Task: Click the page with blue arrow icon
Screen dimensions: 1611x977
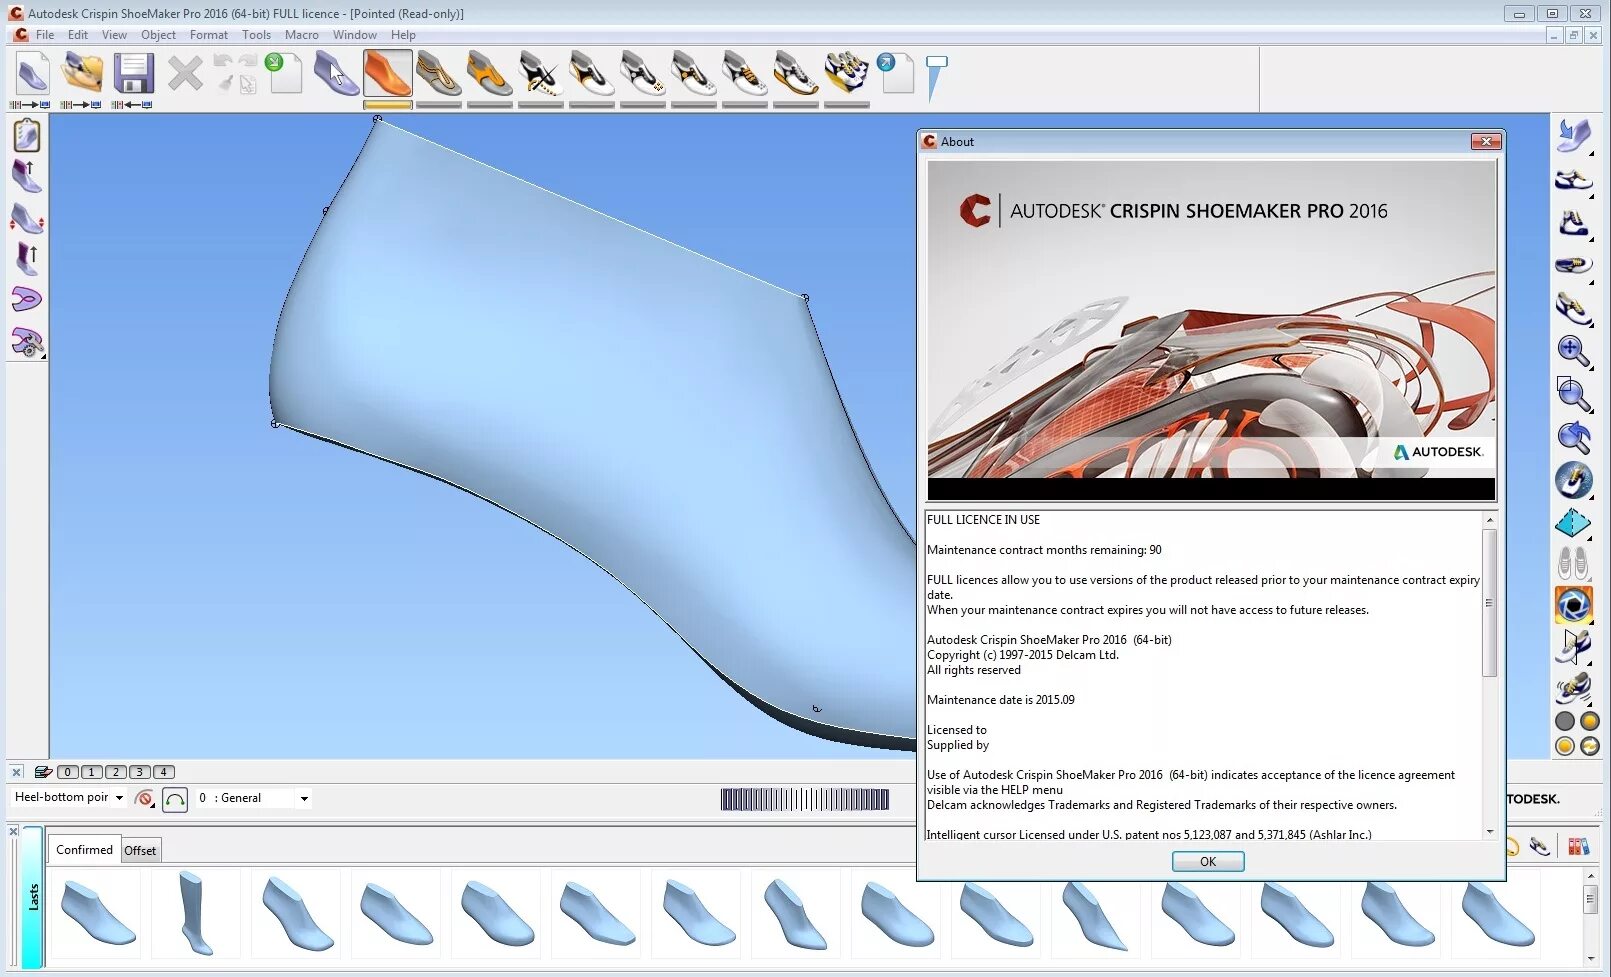Action: pyautogui.click(x=896, y=73)
